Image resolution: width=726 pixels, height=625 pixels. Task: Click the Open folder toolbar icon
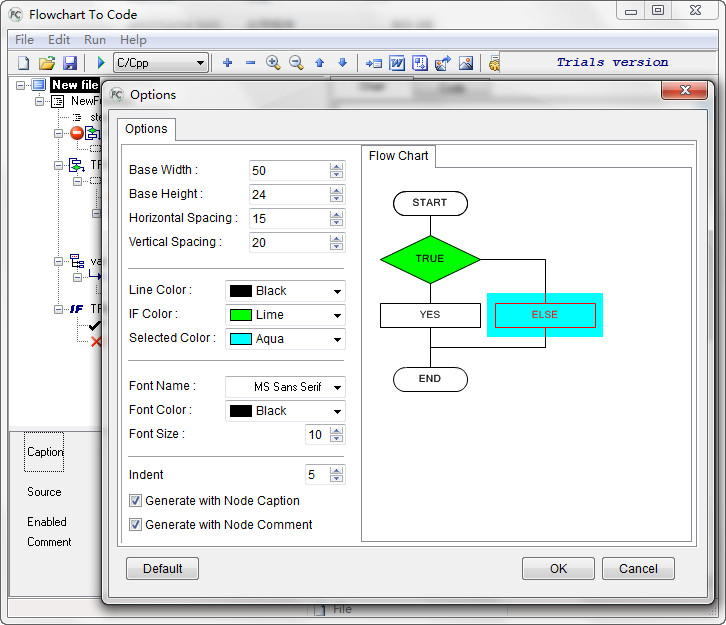click(x=47, y=62)
